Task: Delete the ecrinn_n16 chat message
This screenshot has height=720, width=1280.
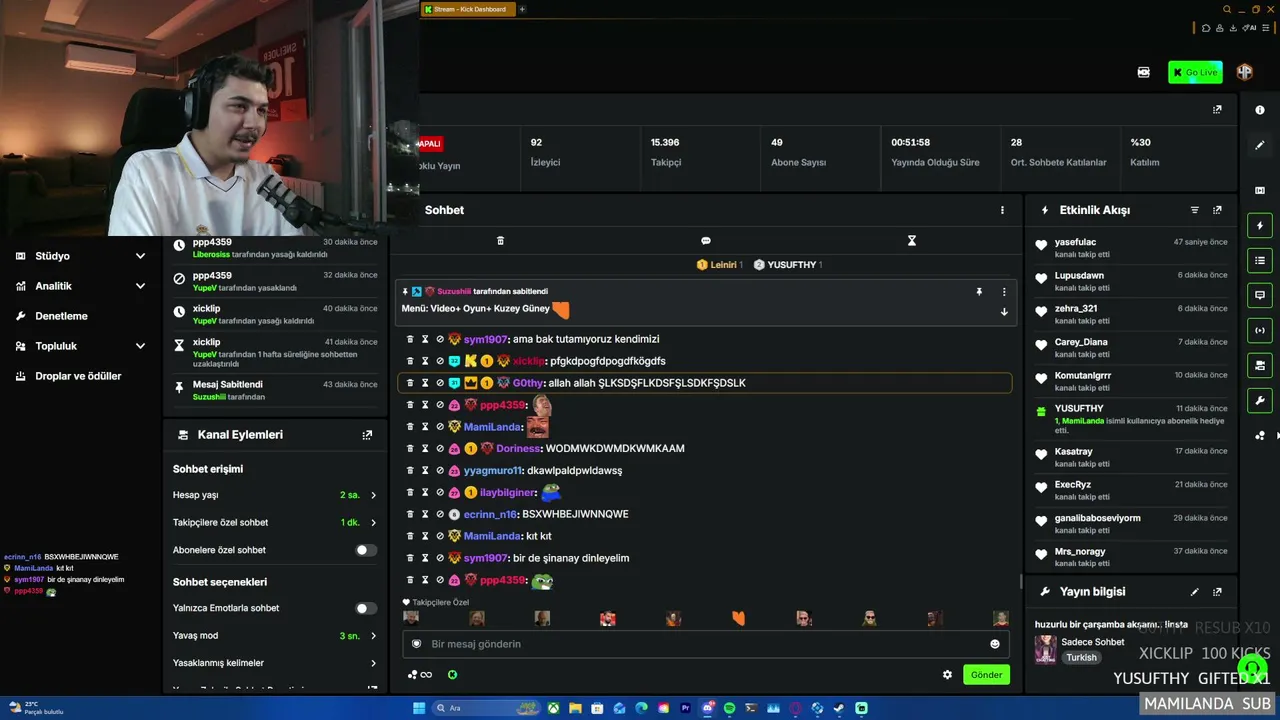Action: [x=410, y=514]
